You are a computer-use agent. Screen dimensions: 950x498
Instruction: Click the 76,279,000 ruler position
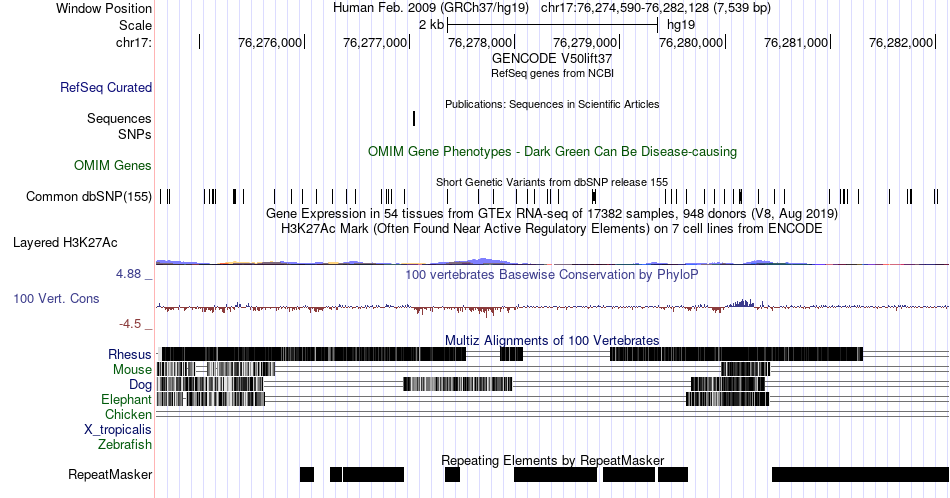[585, 42]
